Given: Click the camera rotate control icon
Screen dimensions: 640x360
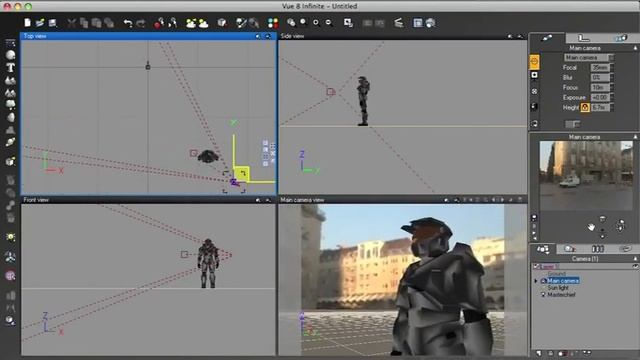Looking at the screenshot, I should (x=620, y=226).
